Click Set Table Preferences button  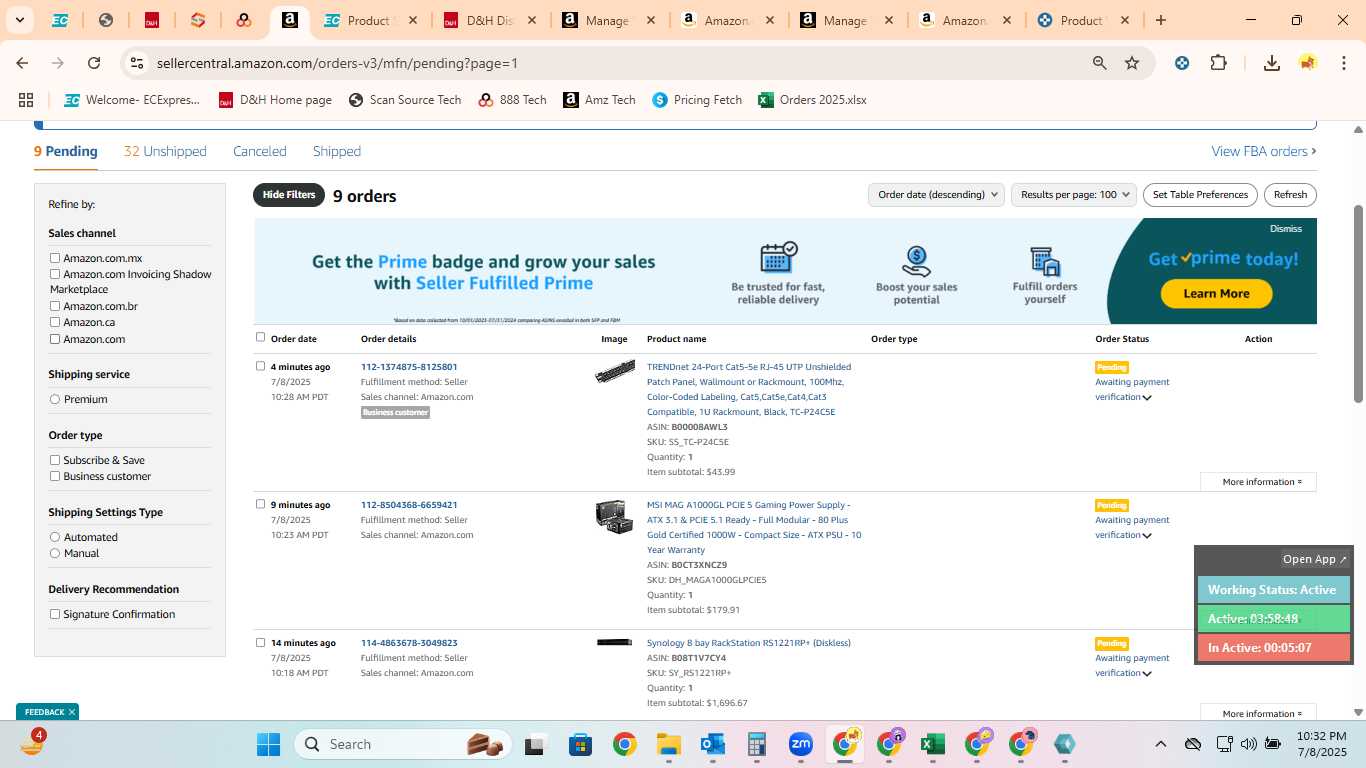(1200, 195)
